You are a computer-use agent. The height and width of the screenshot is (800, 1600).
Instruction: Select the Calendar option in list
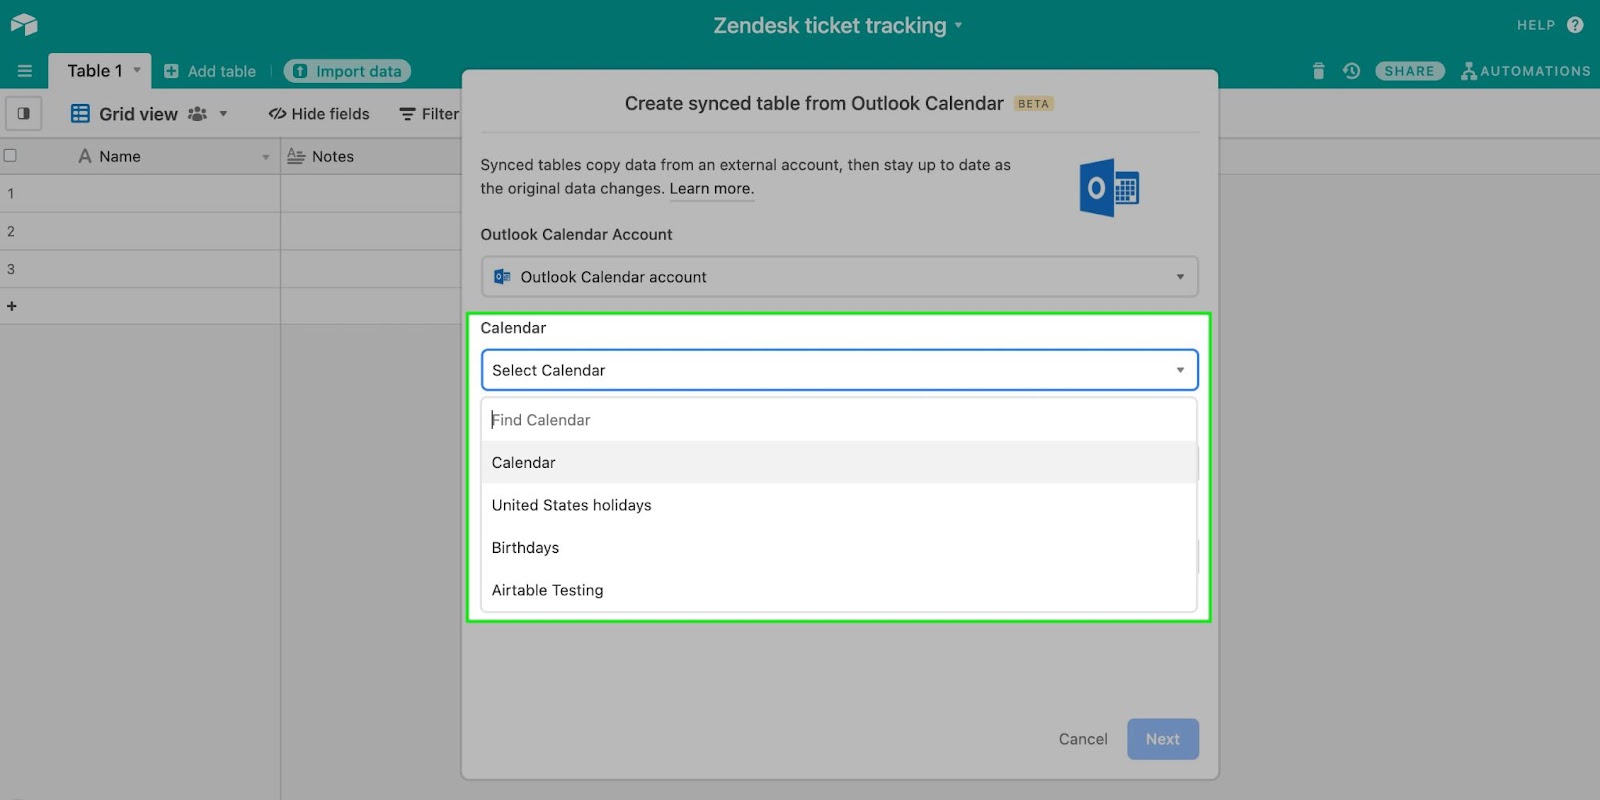click(x=839, y=463)
